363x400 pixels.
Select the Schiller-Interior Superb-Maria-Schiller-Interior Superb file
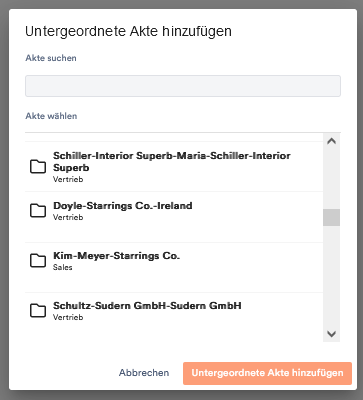point(174,167)
